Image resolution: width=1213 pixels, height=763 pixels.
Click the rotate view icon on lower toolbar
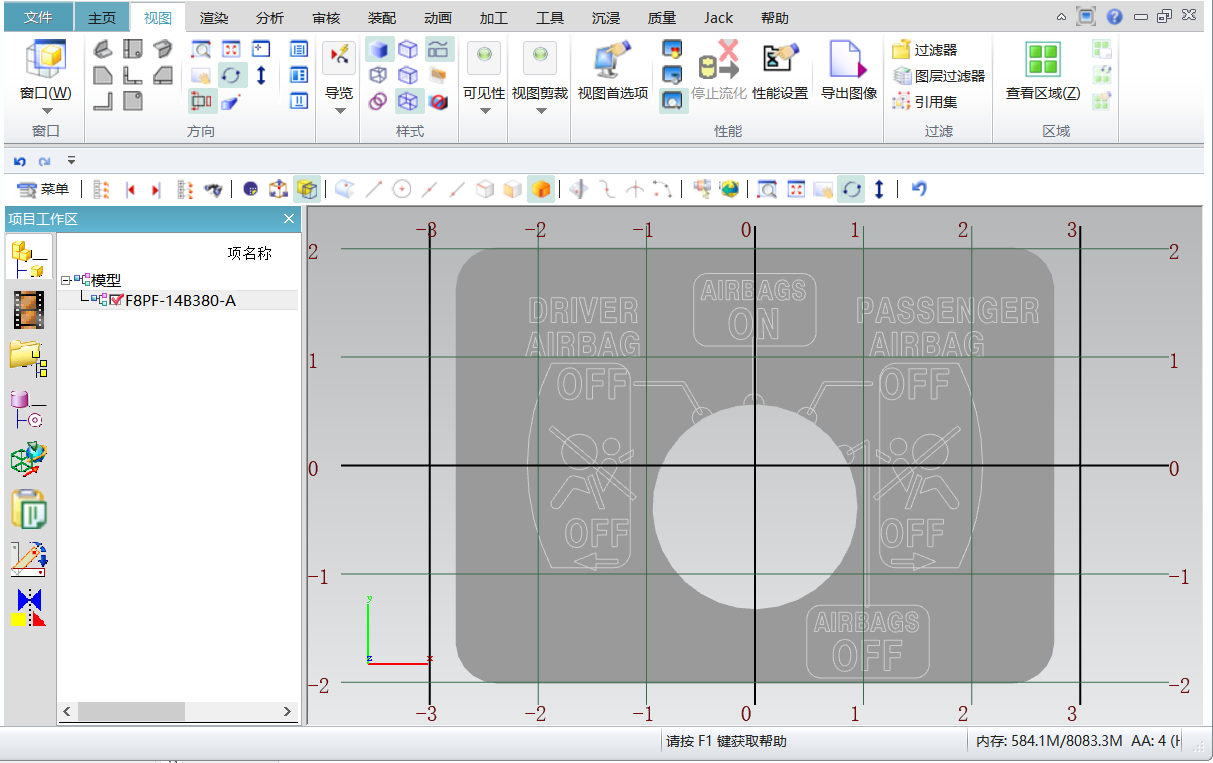pos(851,188)
